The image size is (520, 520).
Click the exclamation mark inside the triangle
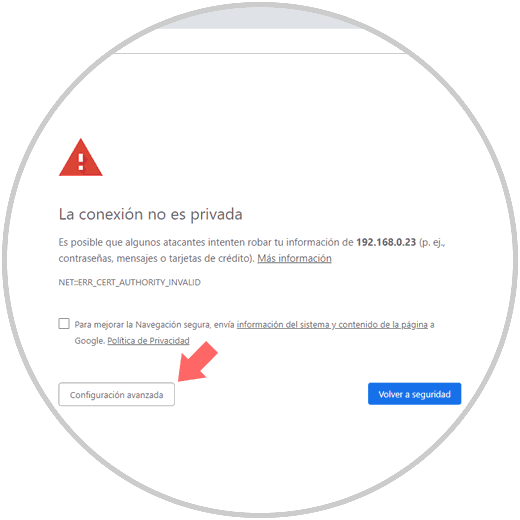pos(81,162)
